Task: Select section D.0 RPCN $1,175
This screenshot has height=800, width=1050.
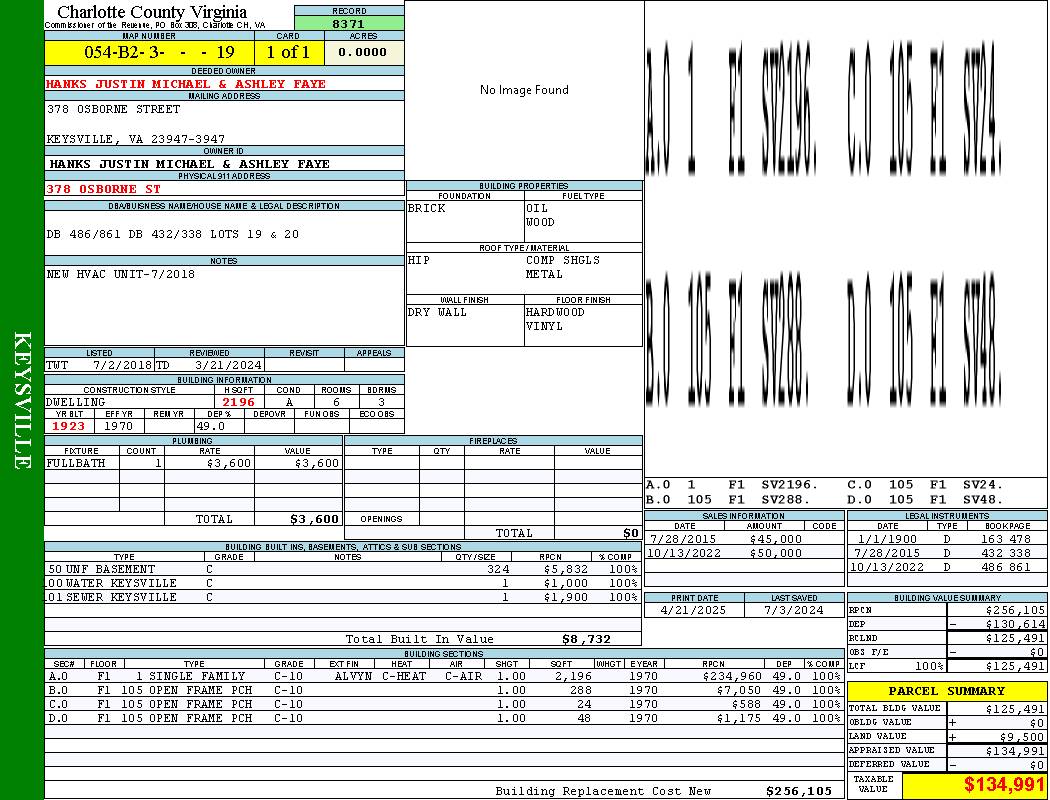Action: [x=739, y=718]
